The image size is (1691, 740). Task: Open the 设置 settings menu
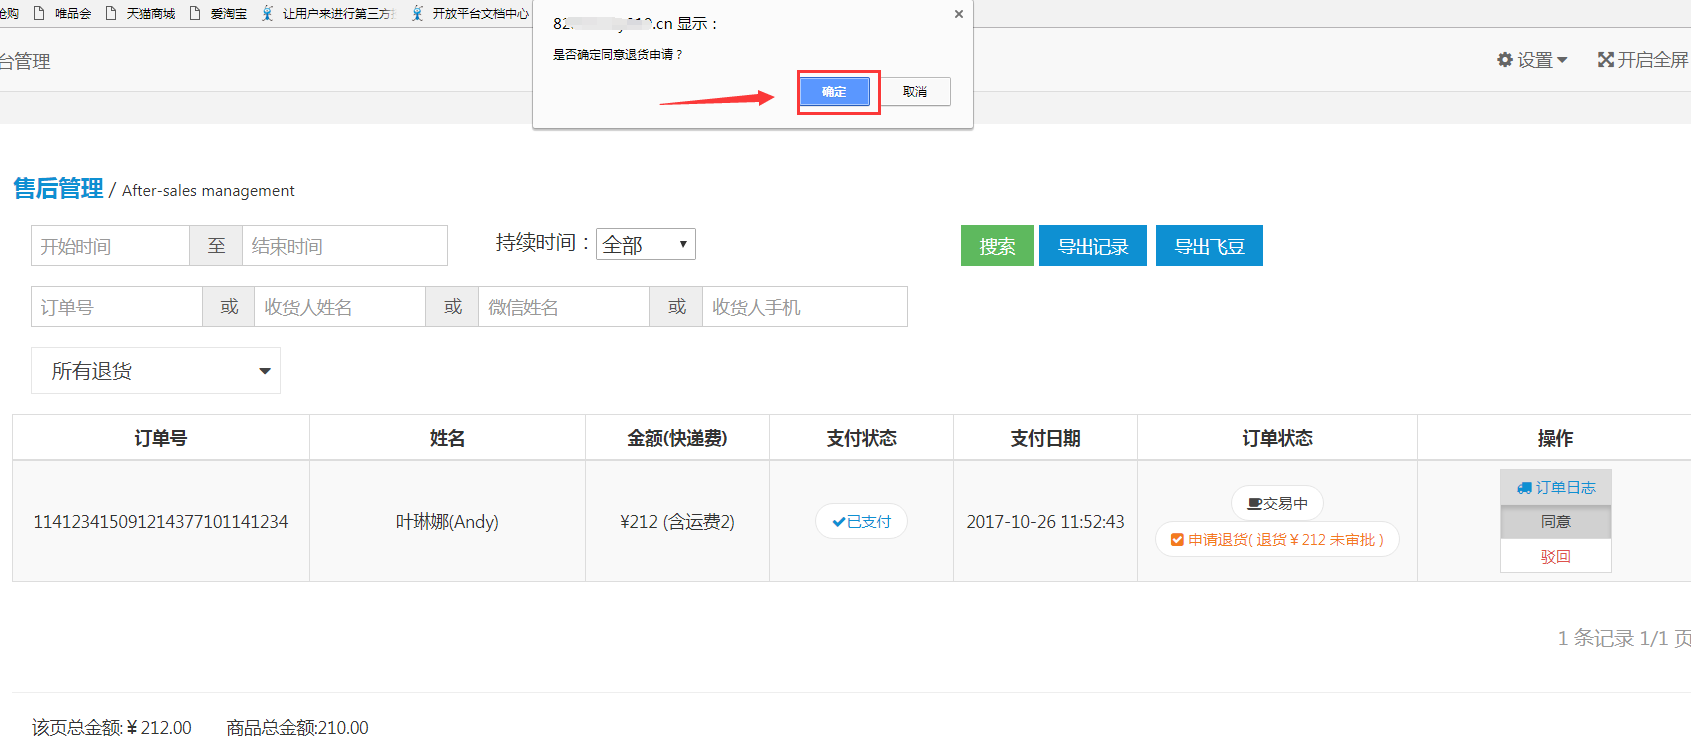pyautogui.click(x=1532, y=60)
